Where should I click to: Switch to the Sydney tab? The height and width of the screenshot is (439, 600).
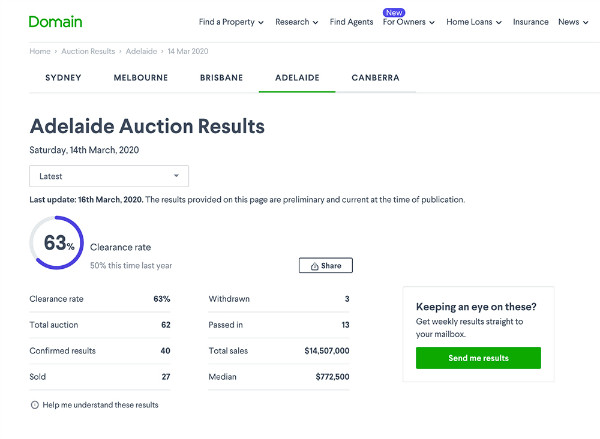[63, 77]
